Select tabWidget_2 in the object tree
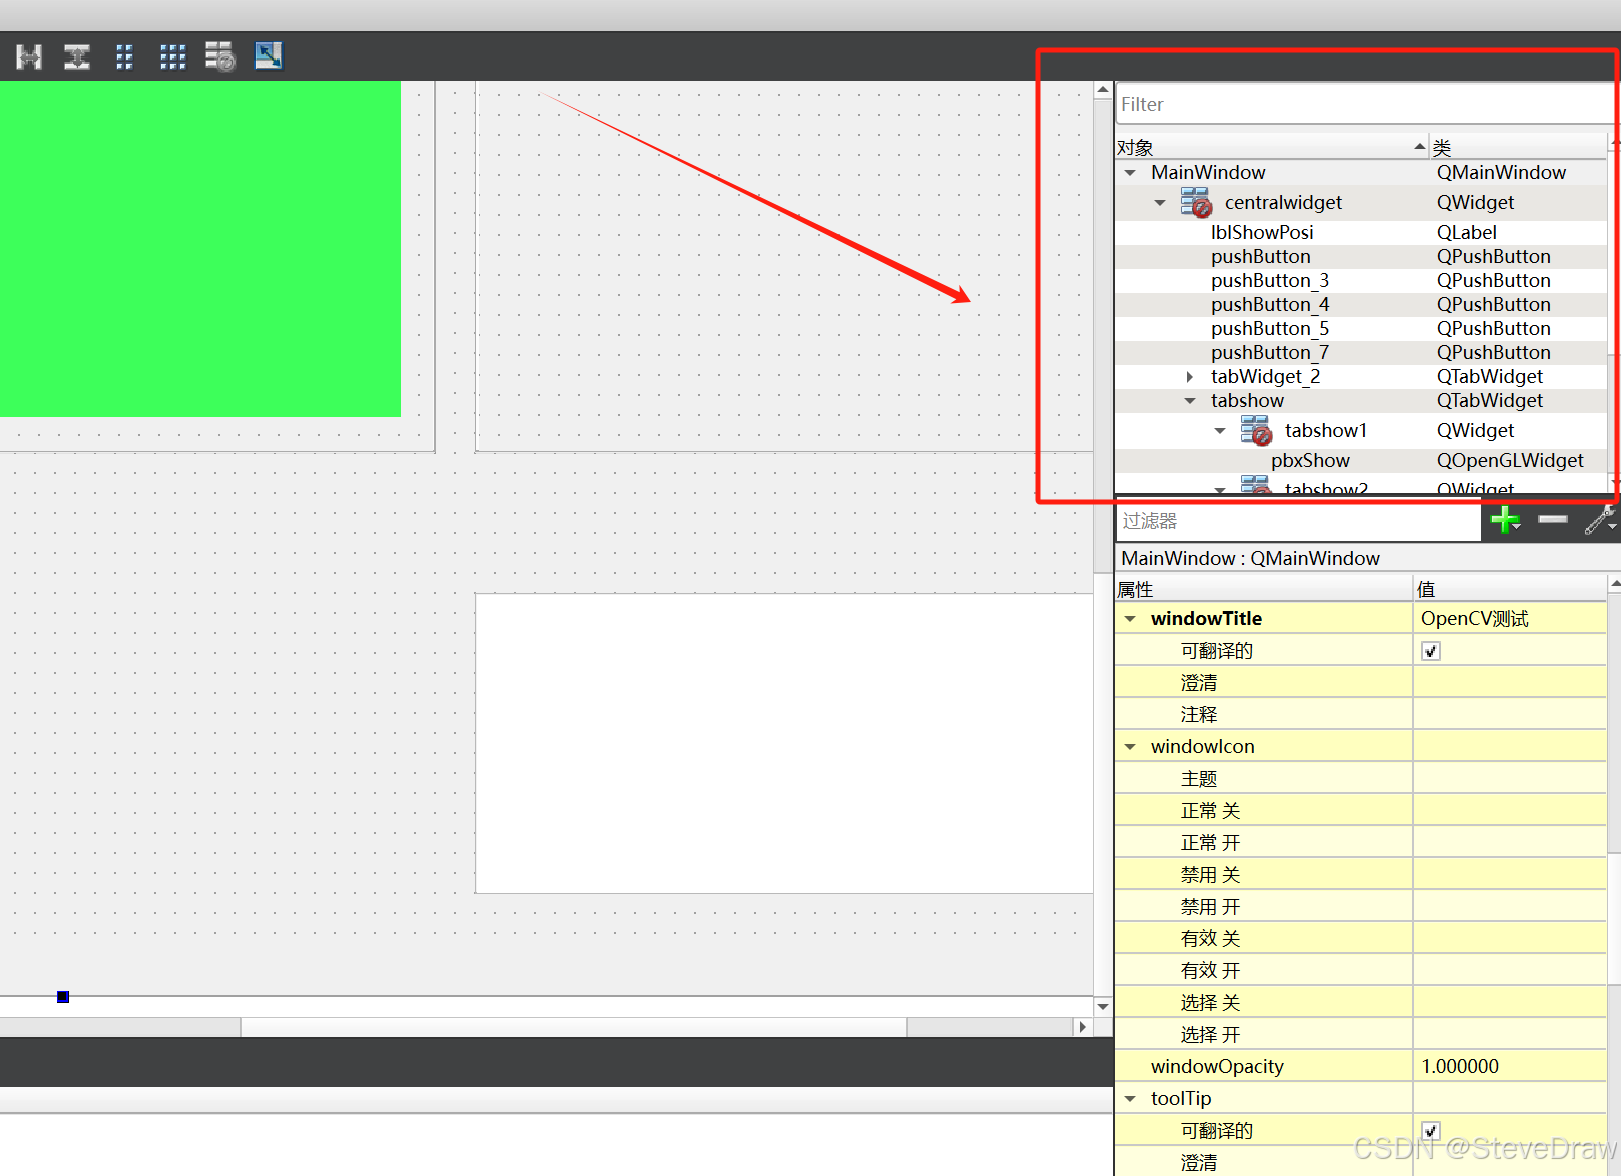1621x1176 pixels. coord(1265,377)
